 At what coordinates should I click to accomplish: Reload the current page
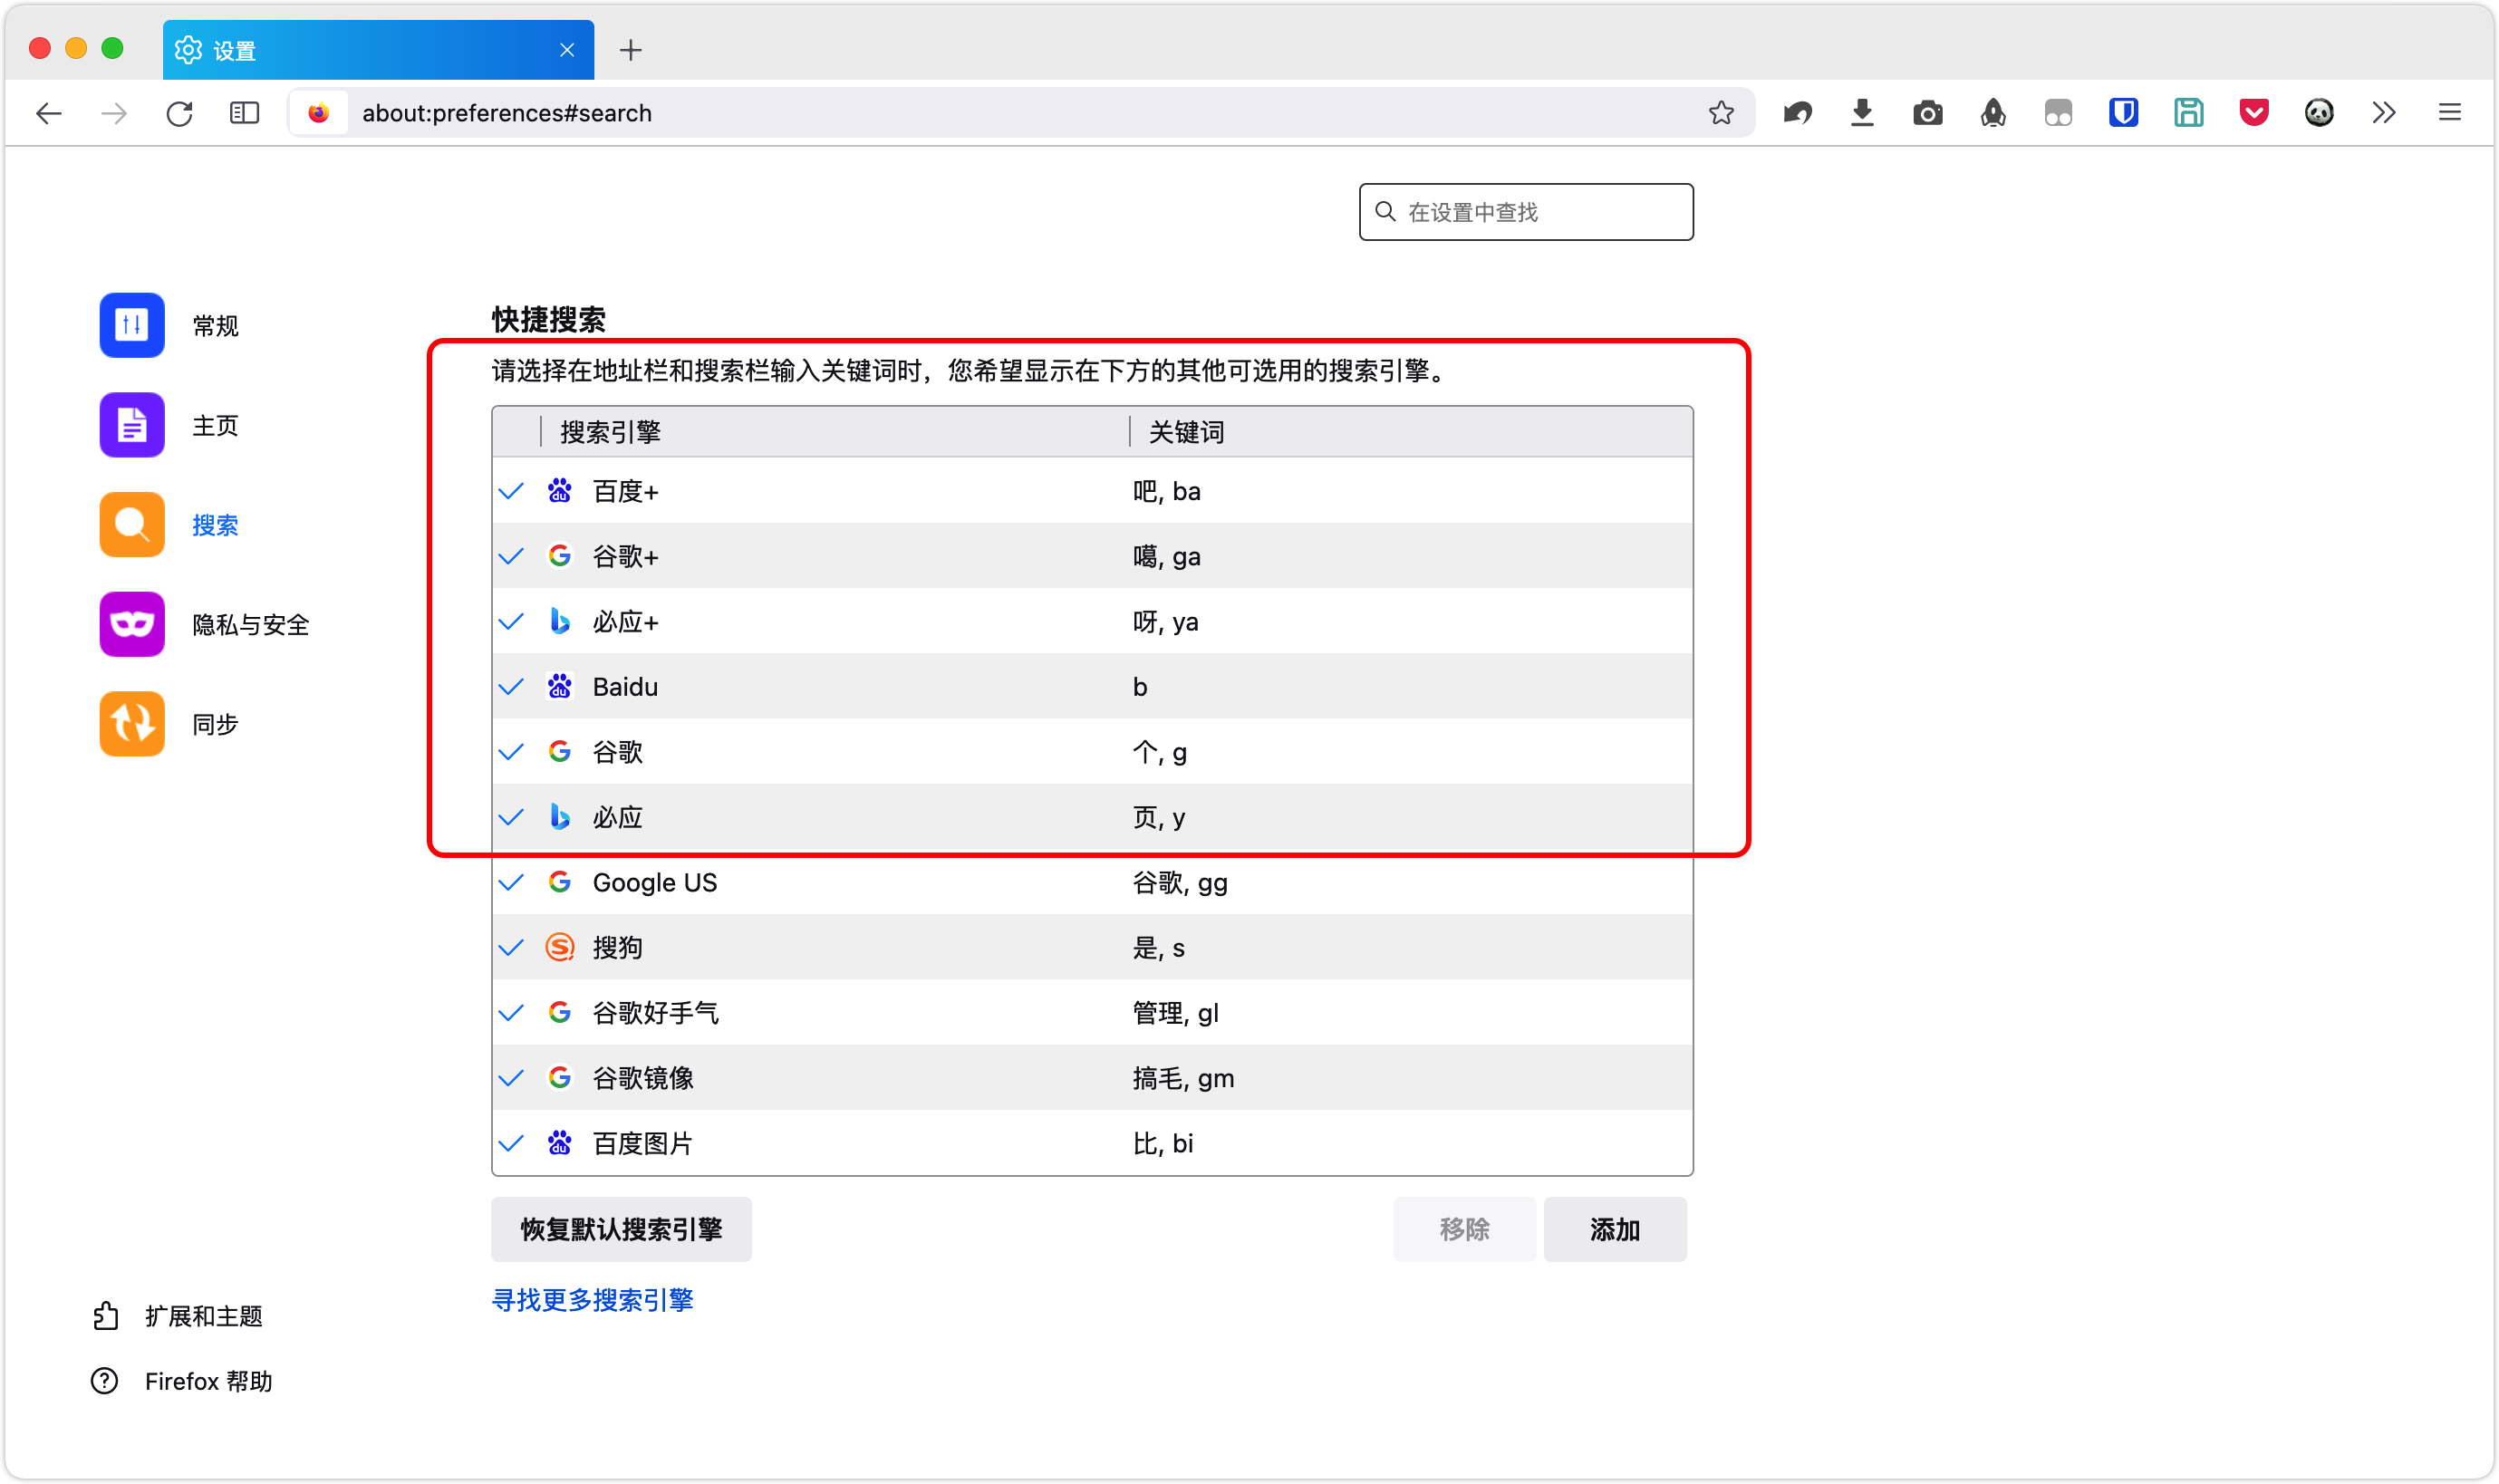179,112
